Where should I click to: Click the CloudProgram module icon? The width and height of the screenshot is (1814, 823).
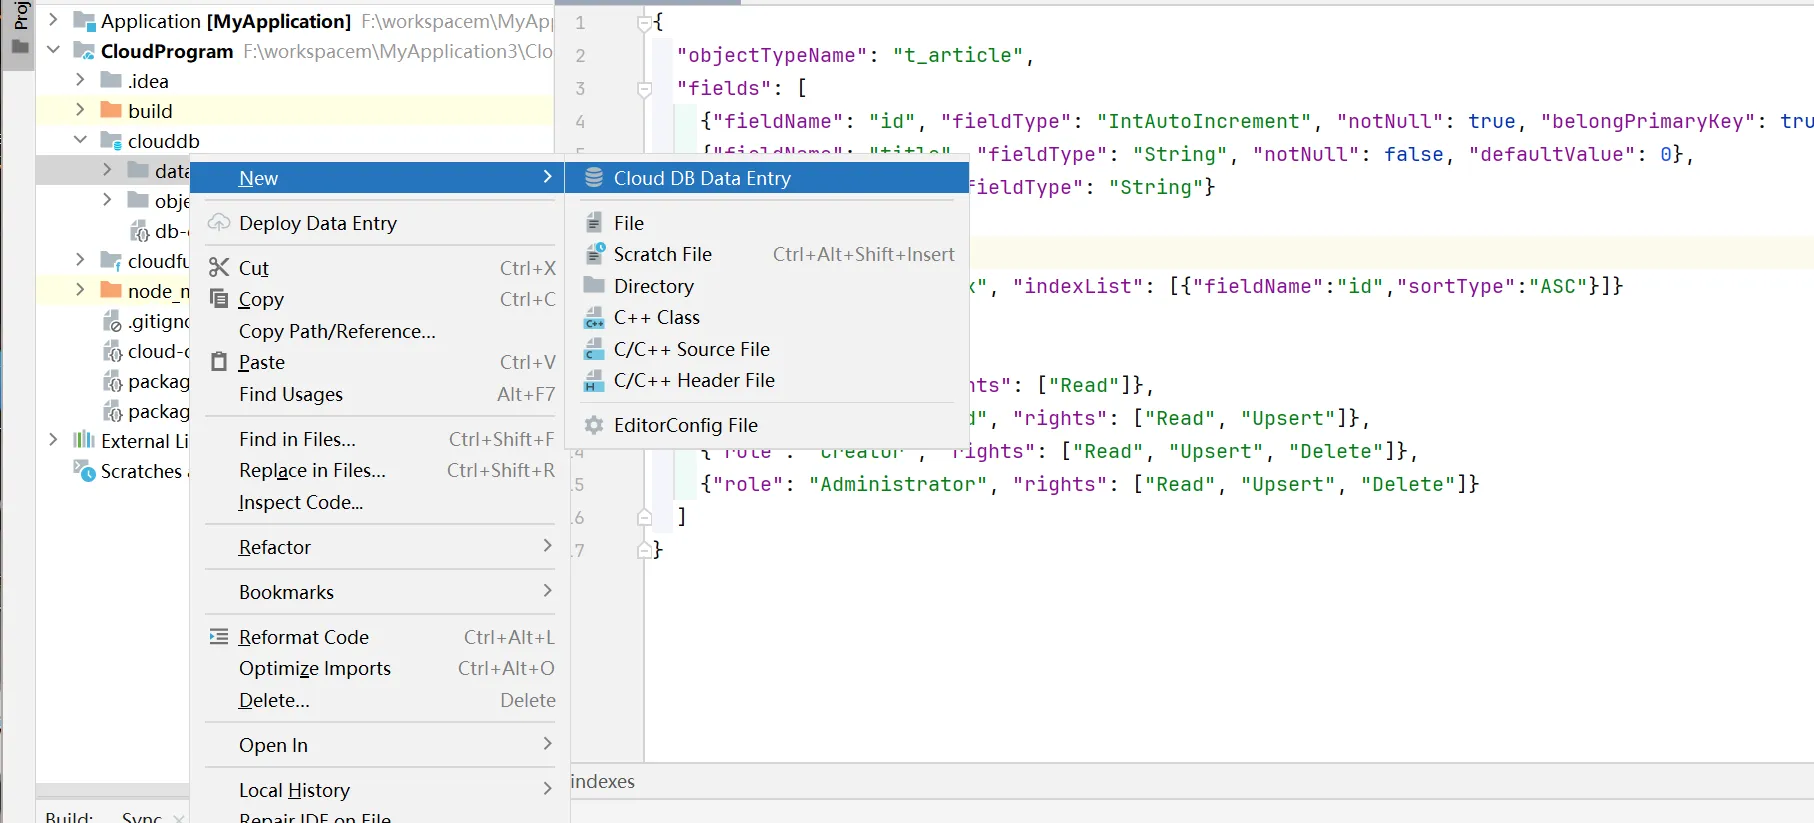point(85,51)
